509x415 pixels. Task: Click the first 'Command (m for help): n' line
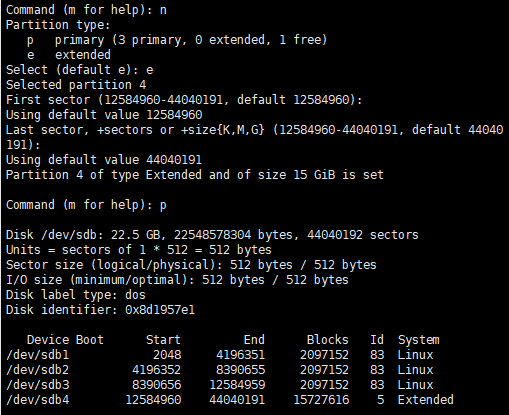86,10
